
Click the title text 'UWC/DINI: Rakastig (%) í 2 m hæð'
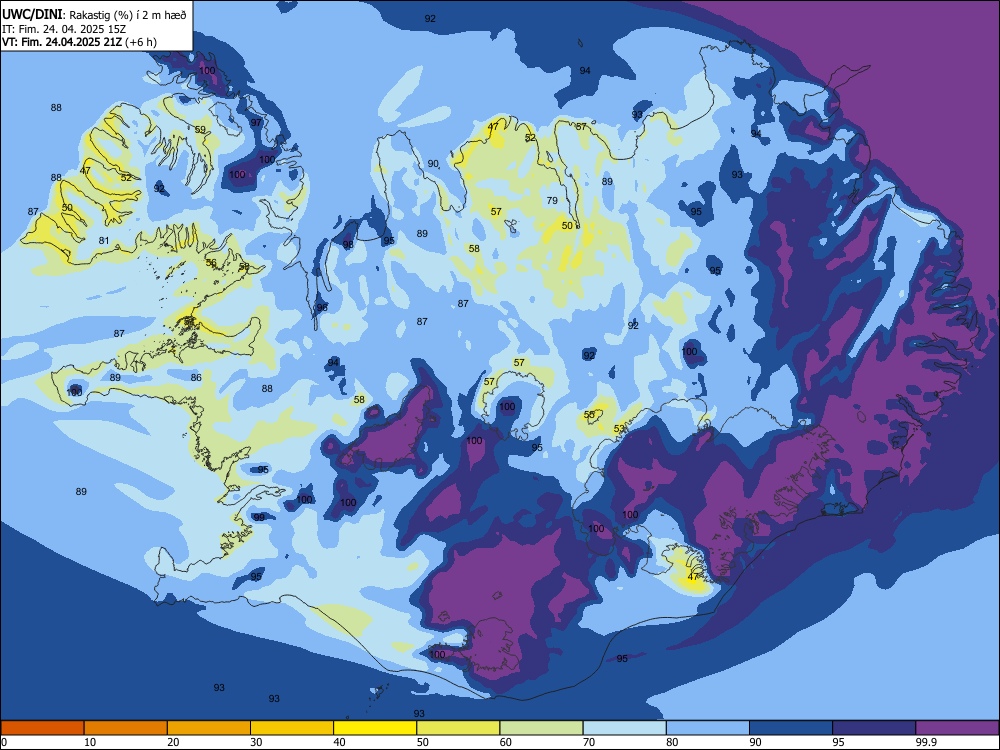tap(94, 15)
